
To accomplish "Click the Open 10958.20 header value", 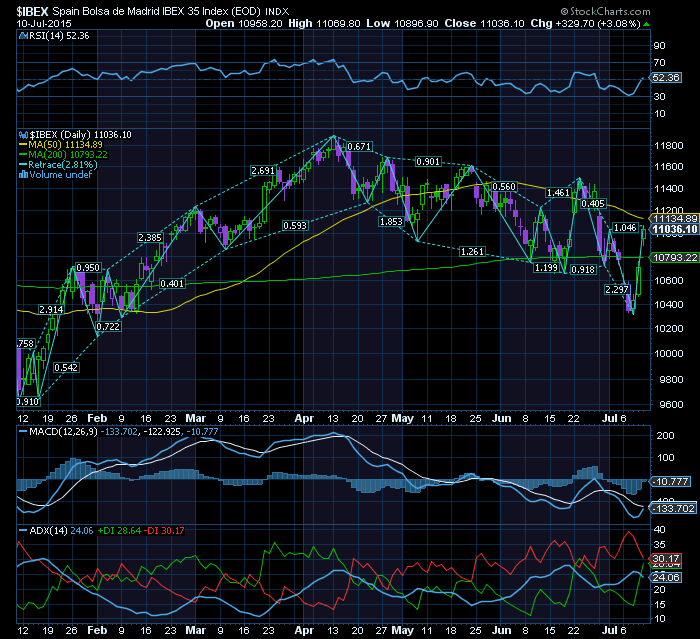I will pyautogui.click(x=244, y=23).
